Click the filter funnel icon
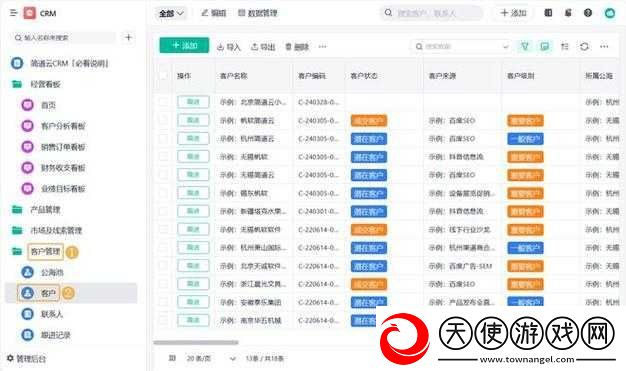The width and height of the screenshot is (626, 371). (525, 46)
